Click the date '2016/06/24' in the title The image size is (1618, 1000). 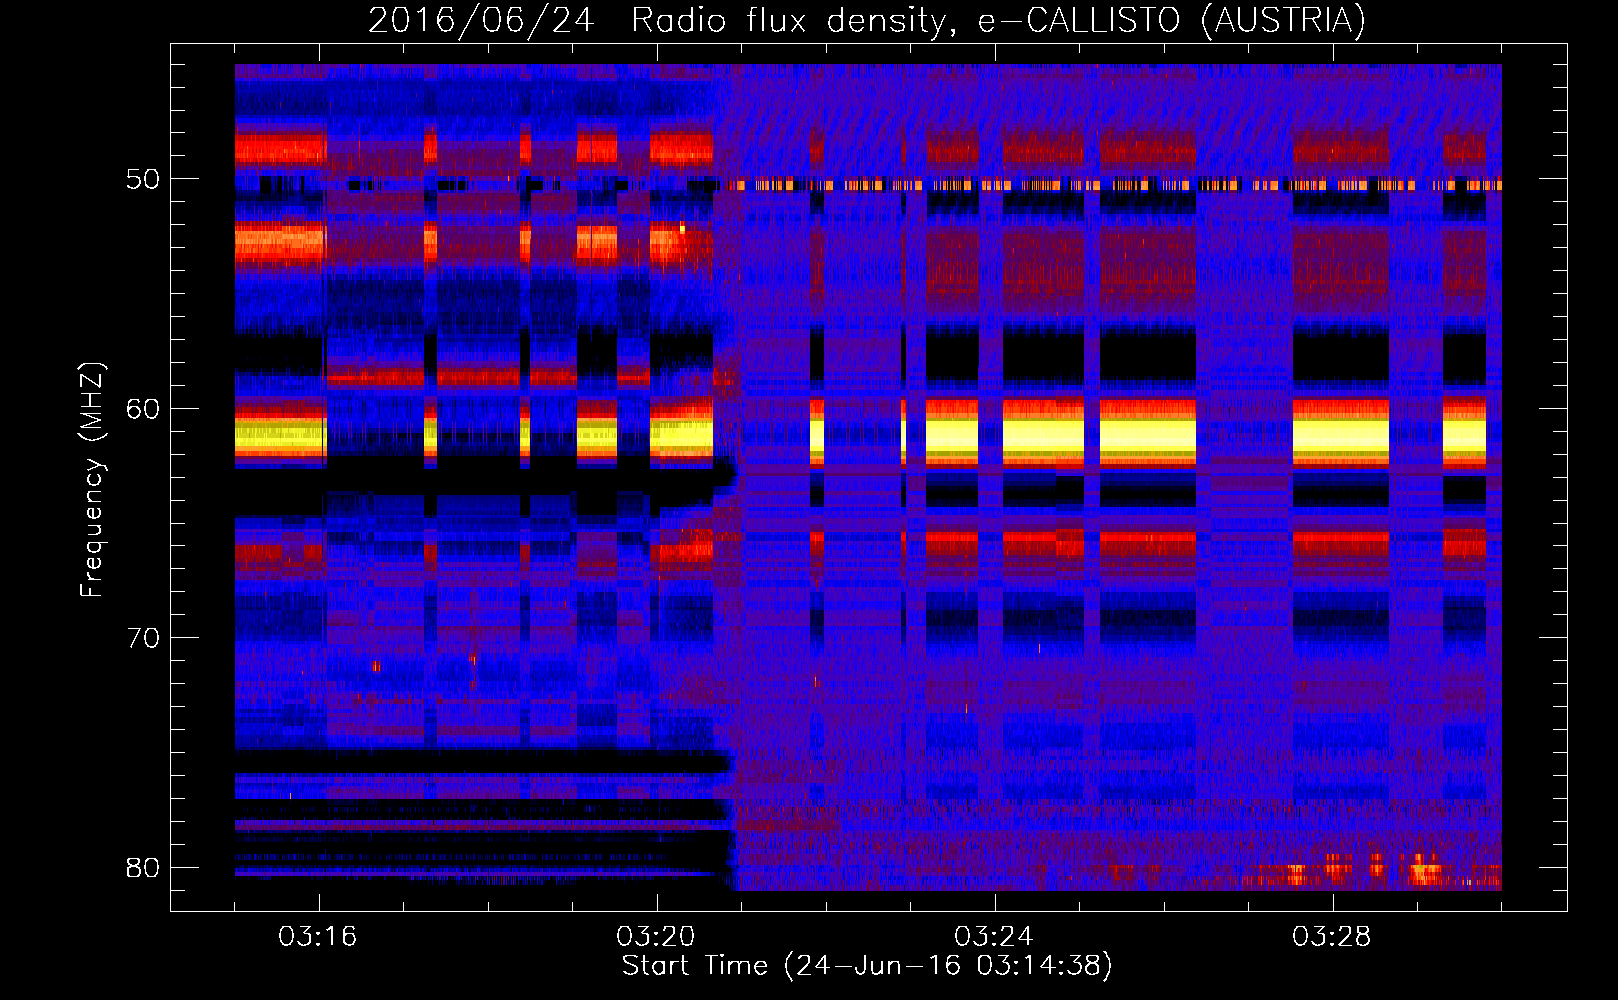pos(482,21)
